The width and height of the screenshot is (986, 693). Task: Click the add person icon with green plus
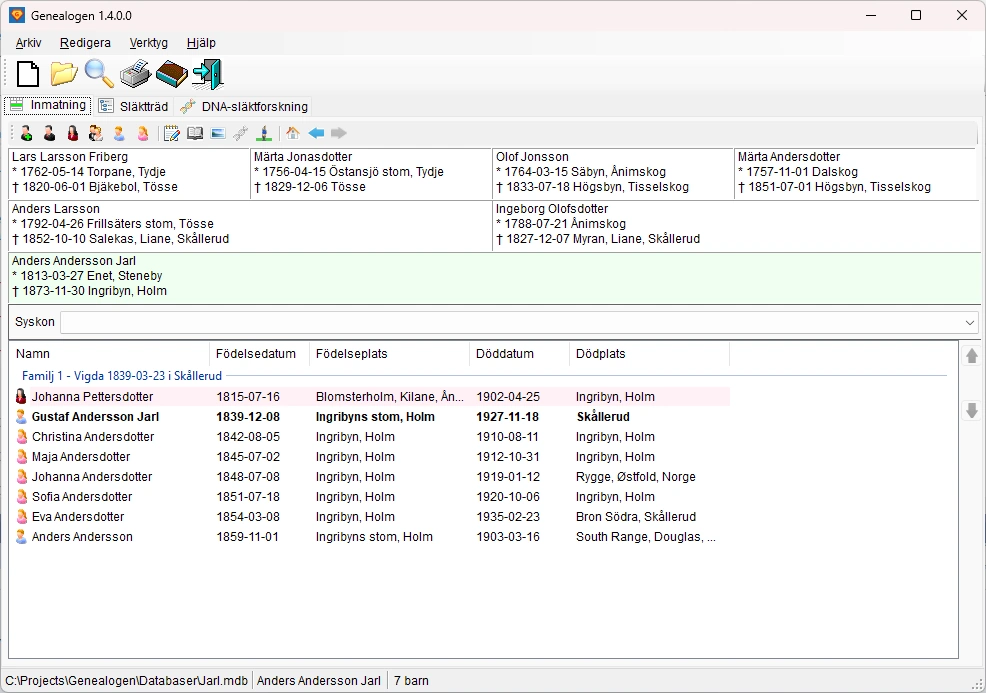(x=26, y=133)
